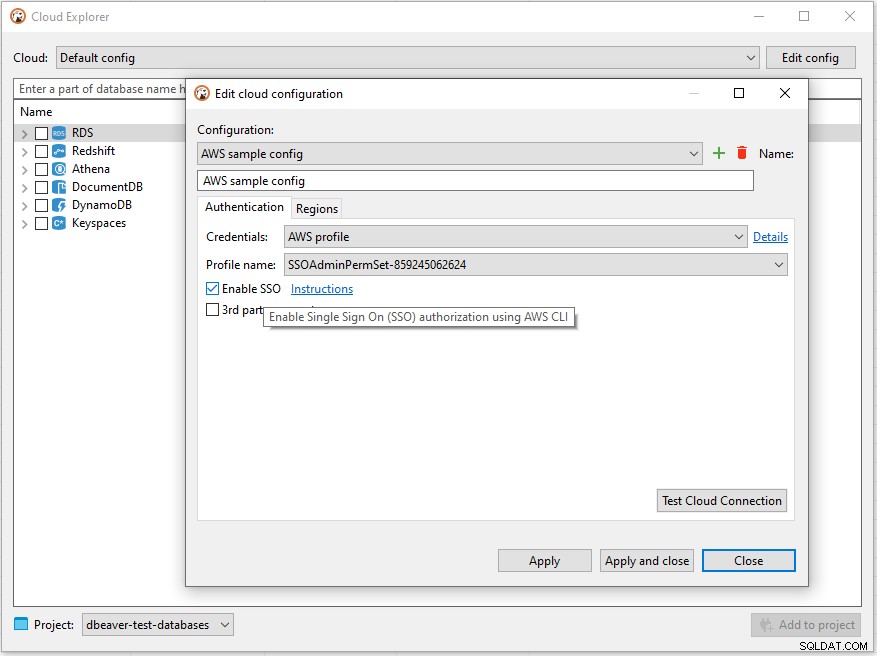
Task: Expand the DynamoDB tree node
Action: [24, 206]
